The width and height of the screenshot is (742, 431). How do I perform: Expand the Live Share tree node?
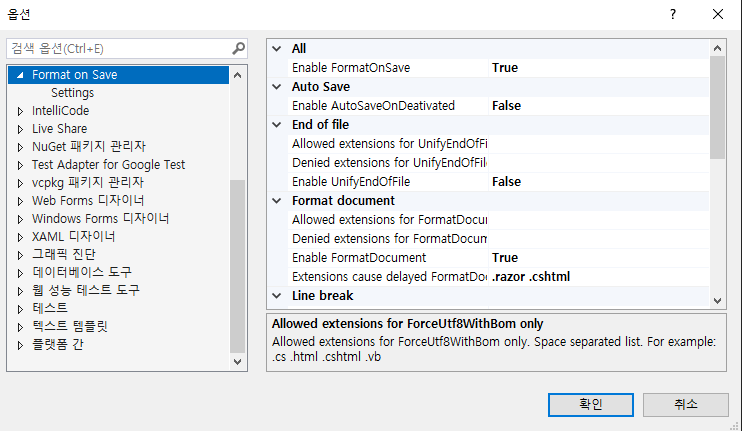click(19, 129)
